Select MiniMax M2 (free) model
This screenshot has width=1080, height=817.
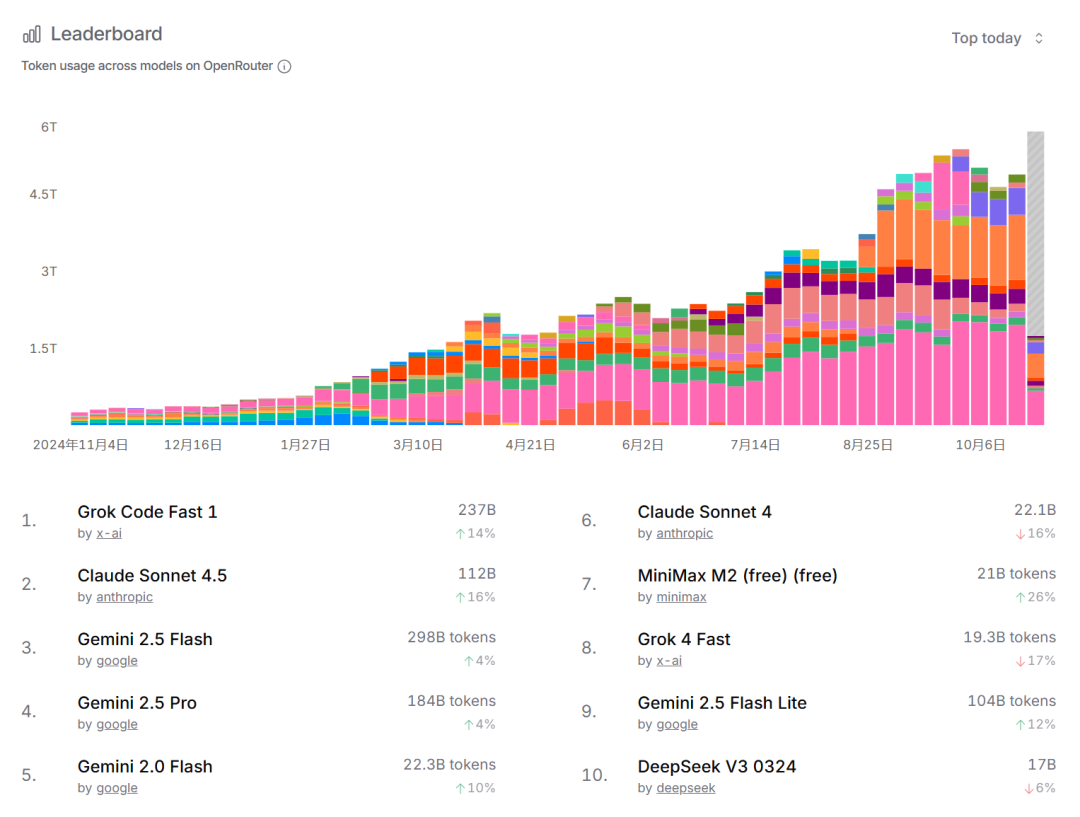737,576
